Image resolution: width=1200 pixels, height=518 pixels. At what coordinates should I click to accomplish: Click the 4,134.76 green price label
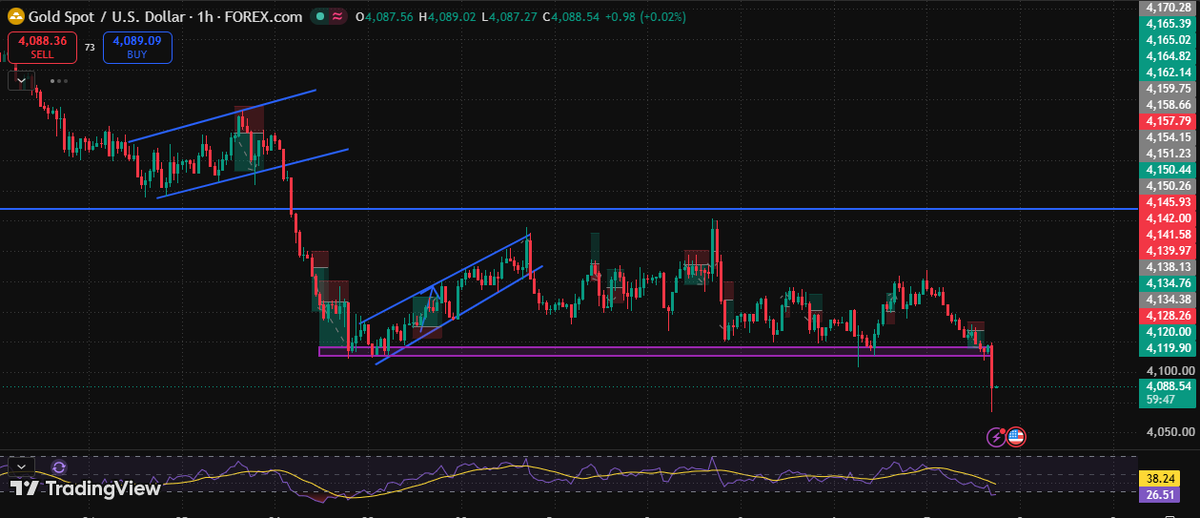tap(1168, 283)
